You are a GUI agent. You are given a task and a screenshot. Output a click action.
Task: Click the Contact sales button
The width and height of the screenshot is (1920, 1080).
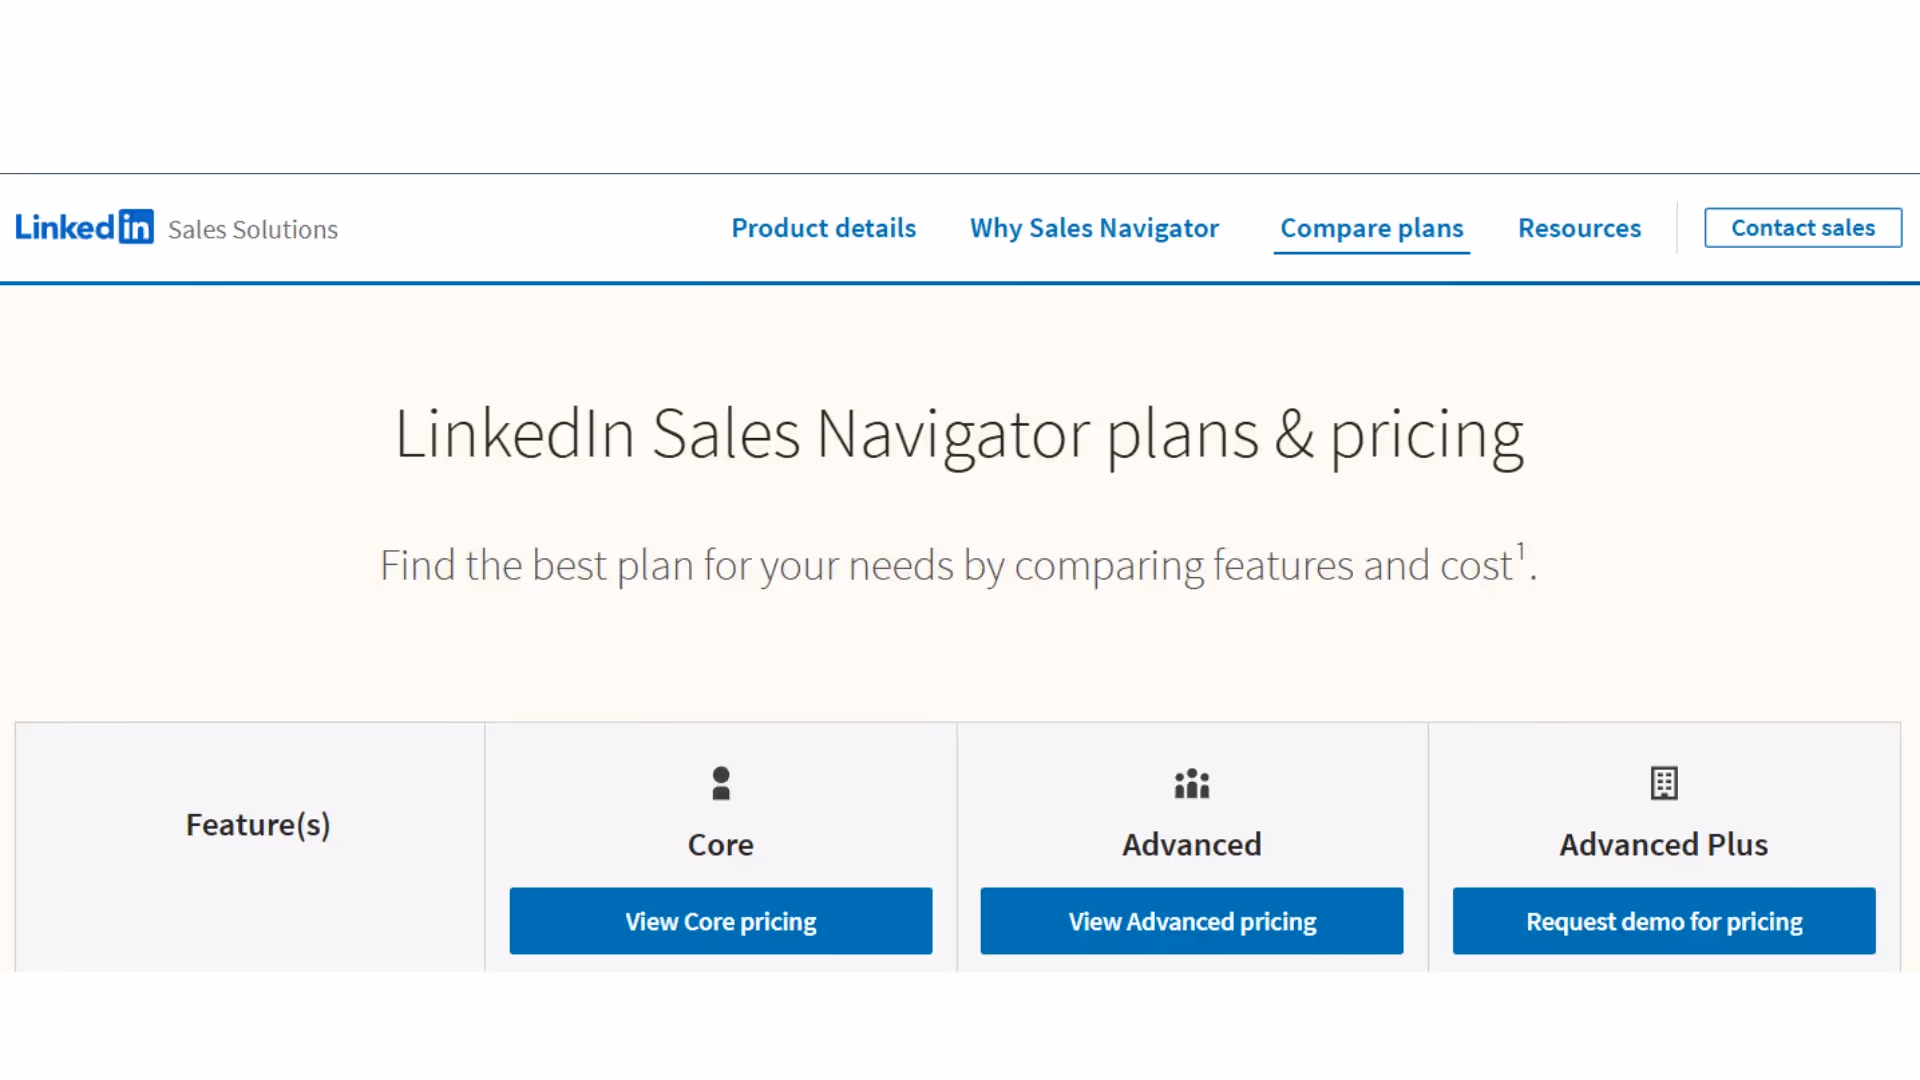1803,228
